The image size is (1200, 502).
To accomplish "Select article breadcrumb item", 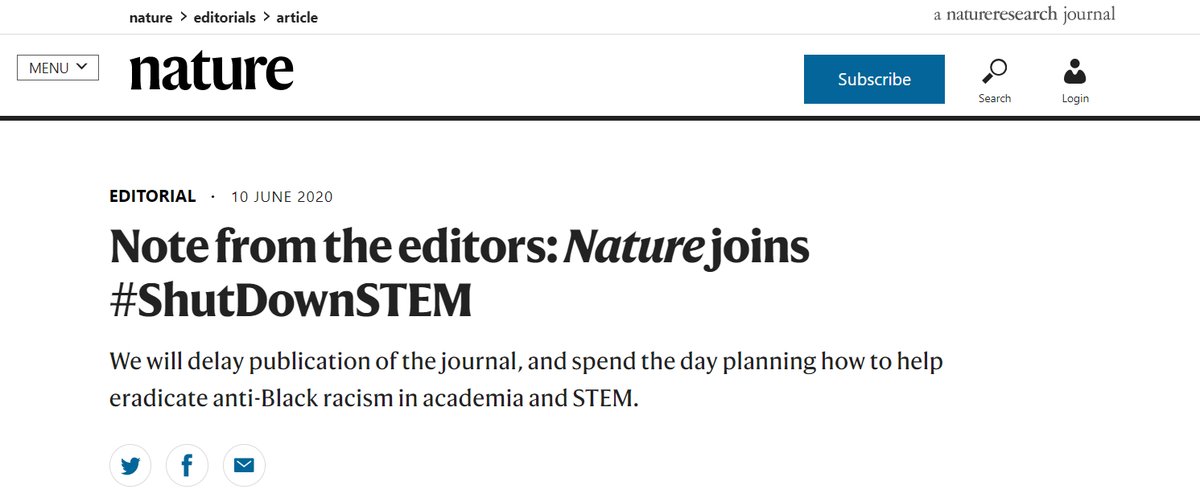I will click(297, 17).
